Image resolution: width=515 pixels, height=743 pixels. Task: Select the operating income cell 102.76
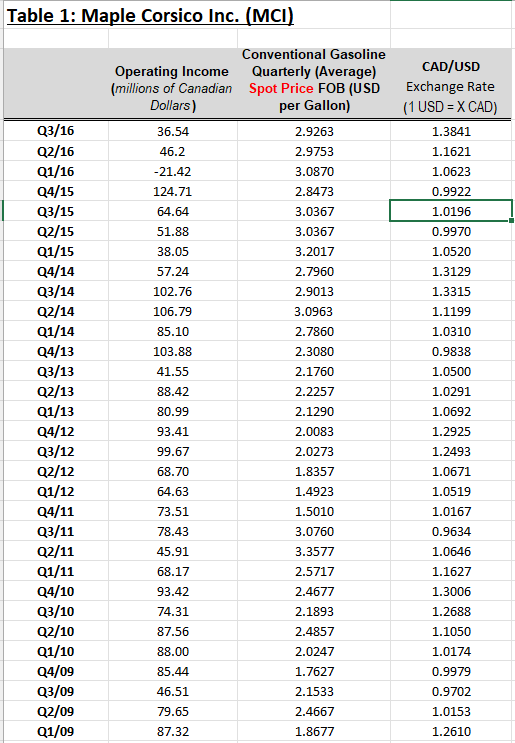click(x=172, y=291)
